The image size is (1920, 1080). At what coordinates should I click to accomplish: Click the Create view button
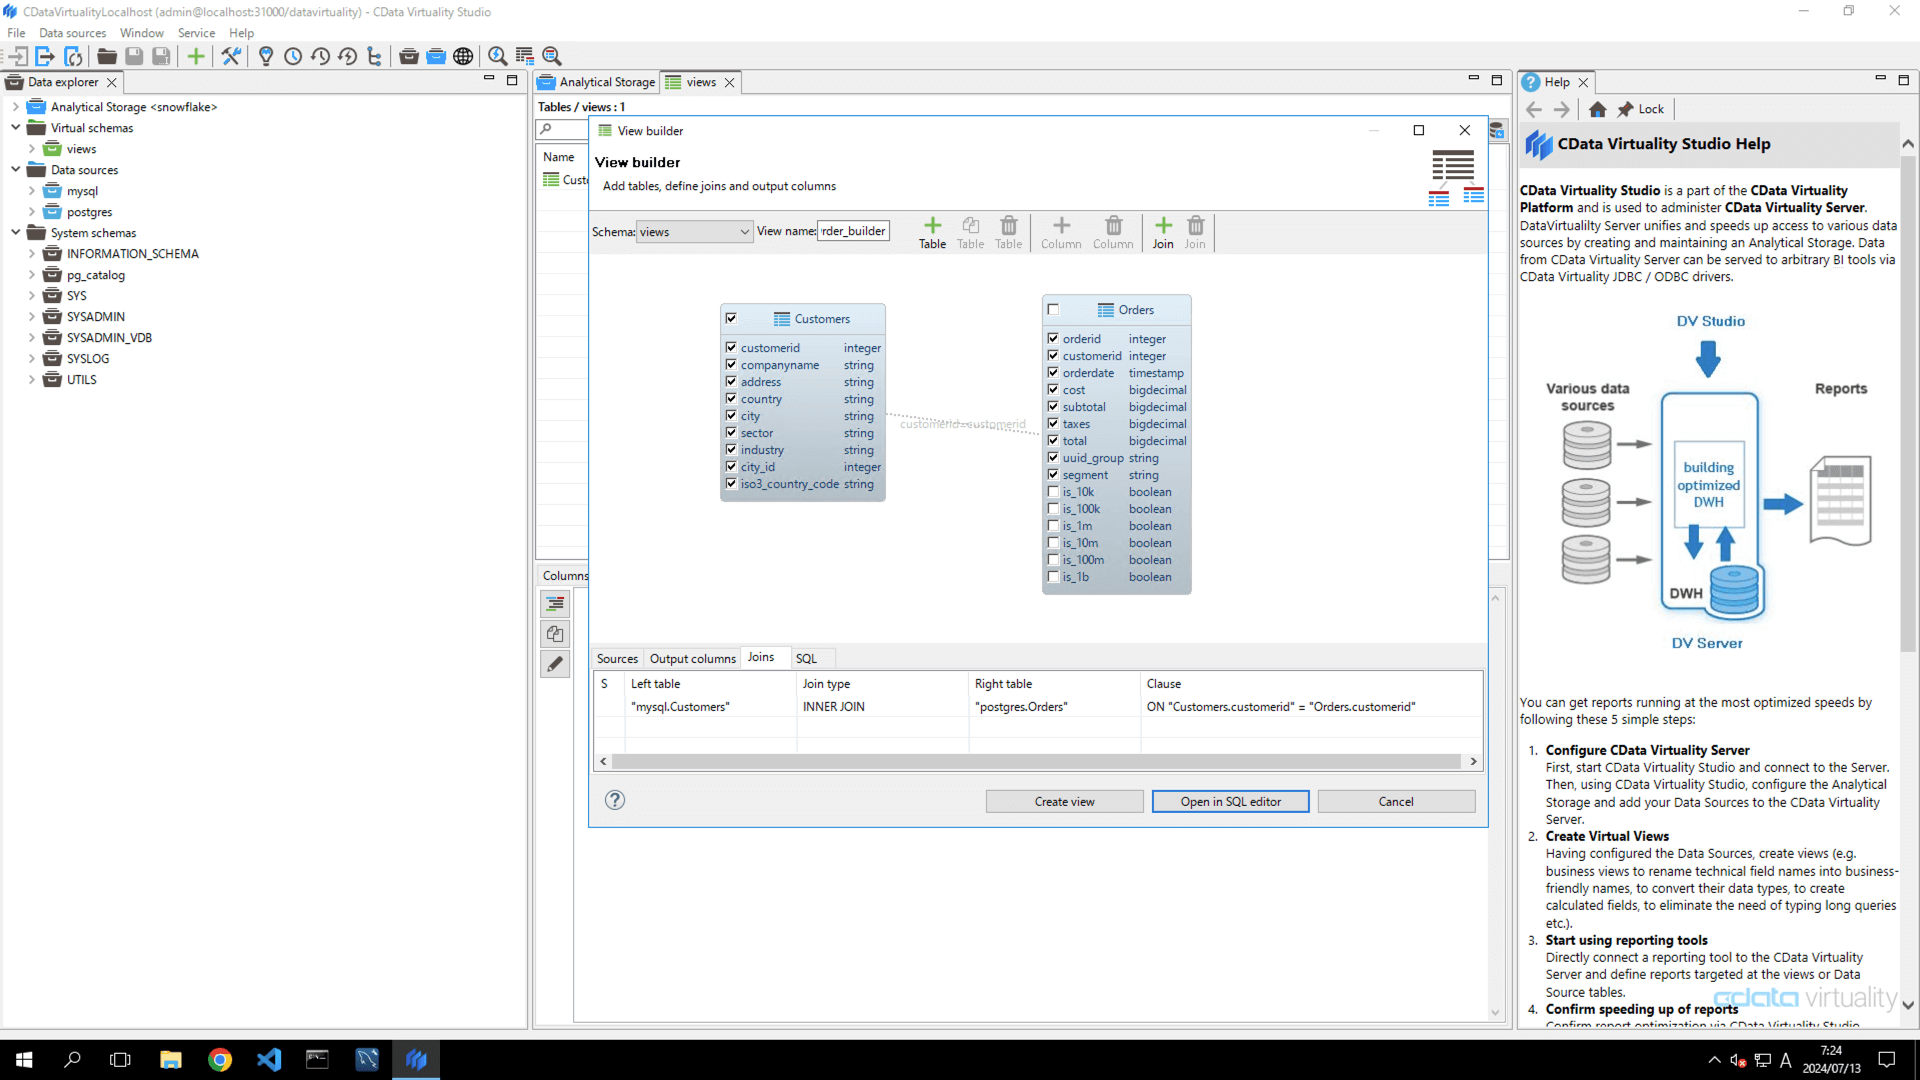[x=1063, y=801]
